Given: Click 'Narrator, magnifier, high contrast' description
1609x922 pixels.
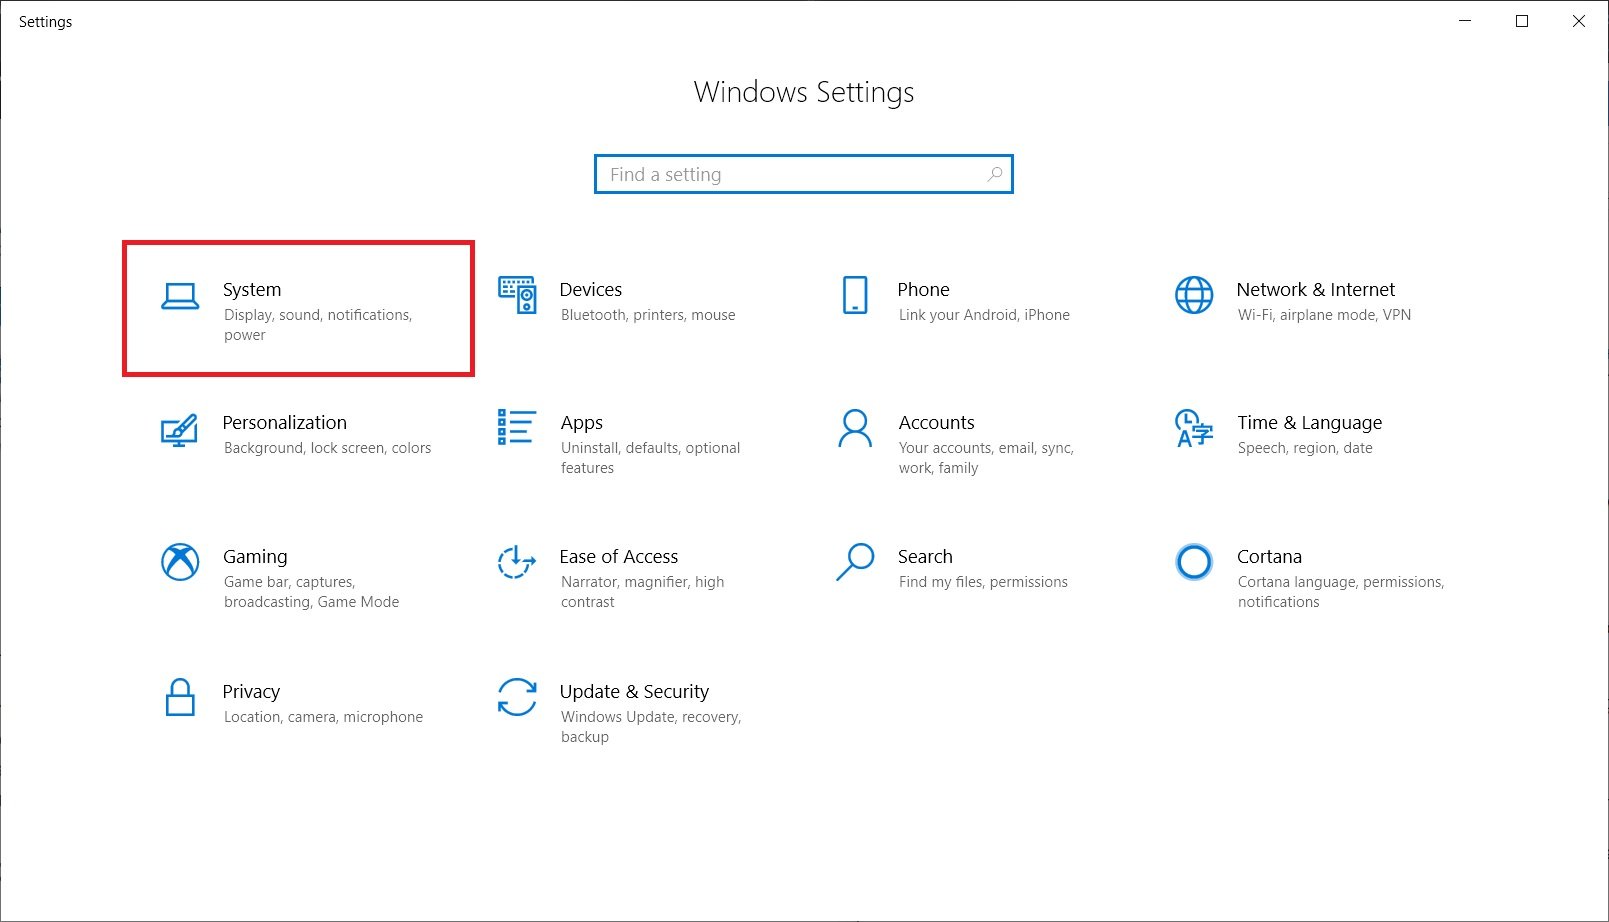Looking at the screenshot, I should [x=642, y=592].
